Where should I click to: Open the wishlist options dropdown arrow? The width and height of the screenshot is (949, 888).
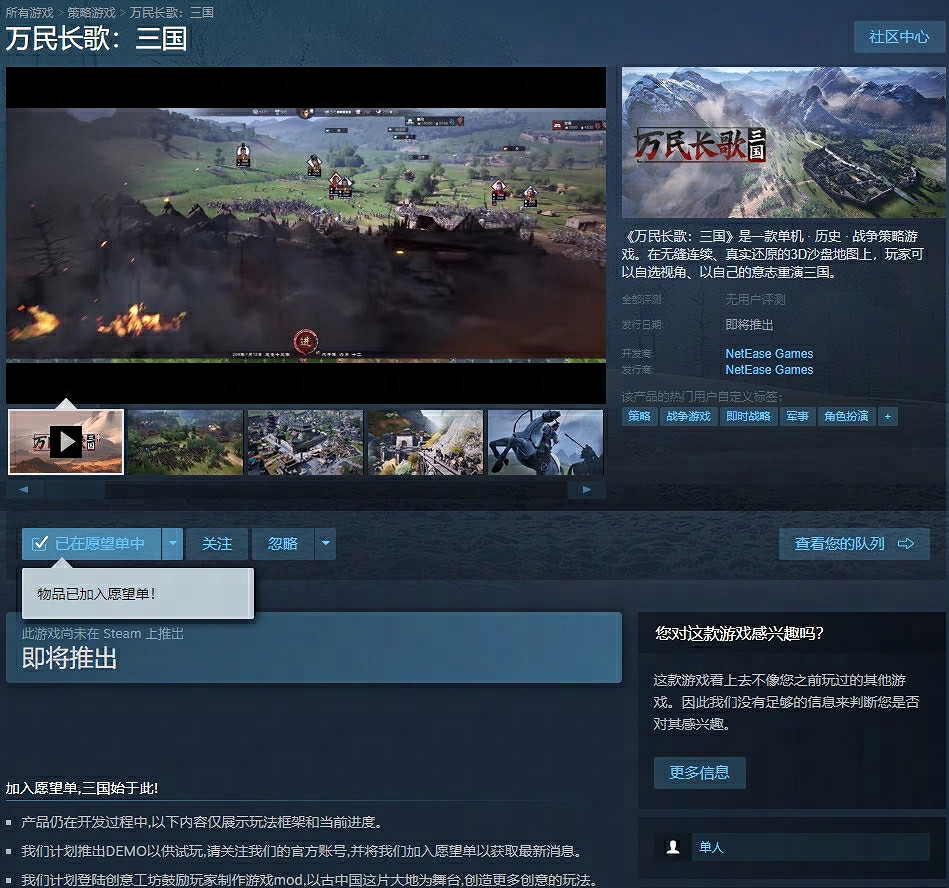click(x=171, y=544)
